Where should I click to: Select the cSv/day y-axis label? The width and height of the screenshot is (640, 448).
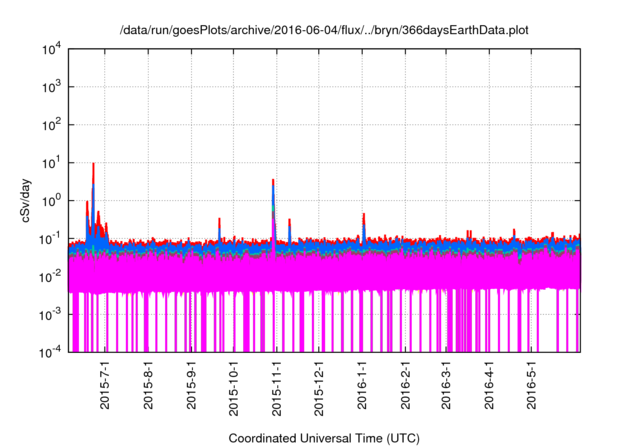25,200
